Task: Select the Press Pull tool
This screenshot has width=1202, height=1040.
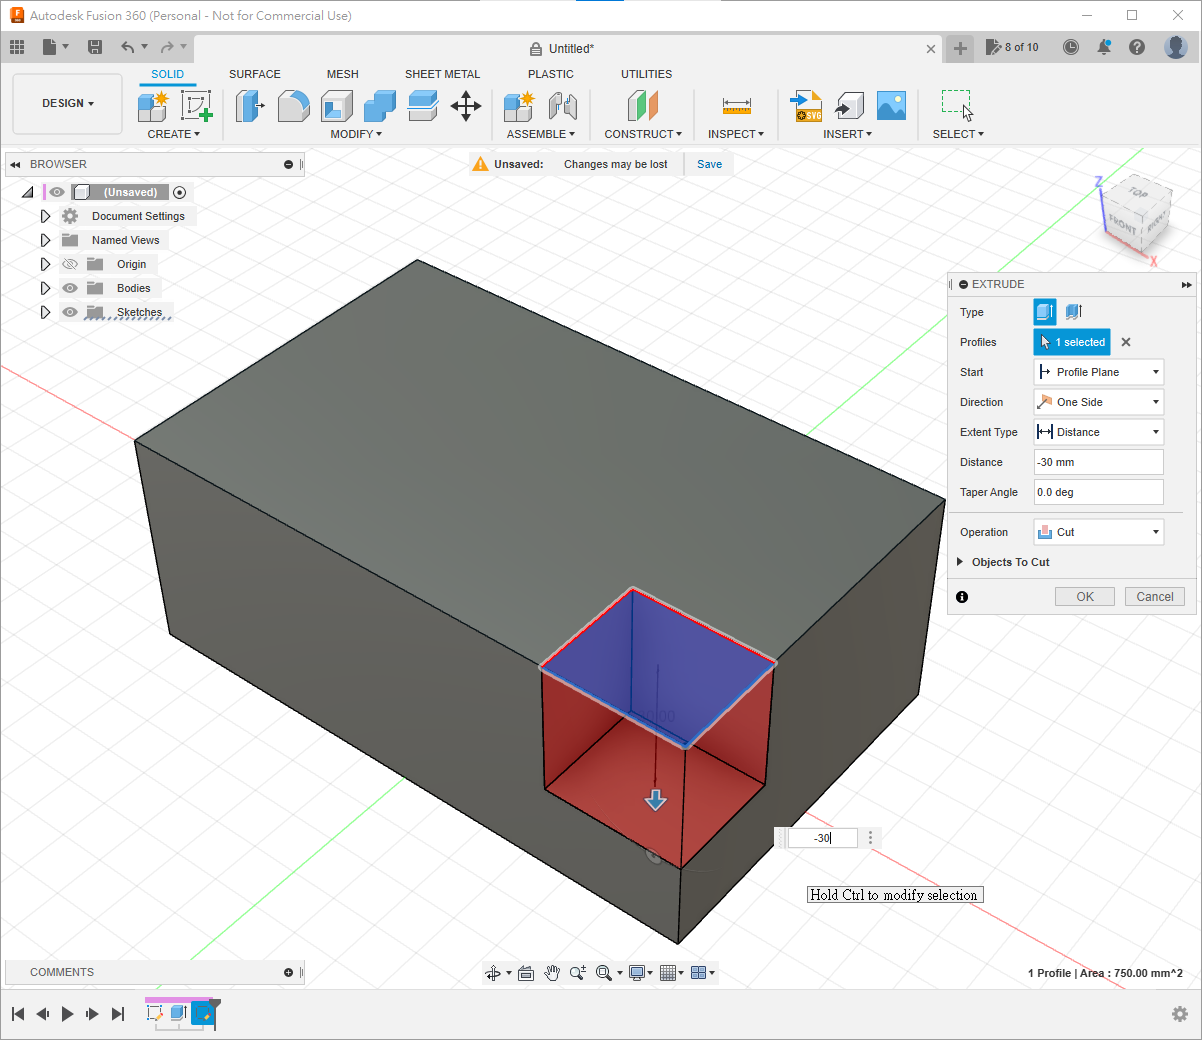Action: [249, 105]
